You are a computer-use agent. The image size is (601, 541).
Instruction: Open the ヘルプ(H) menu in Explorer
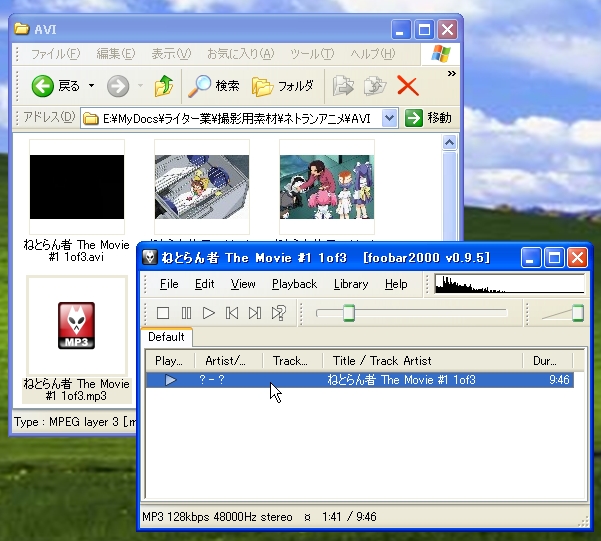373,54
